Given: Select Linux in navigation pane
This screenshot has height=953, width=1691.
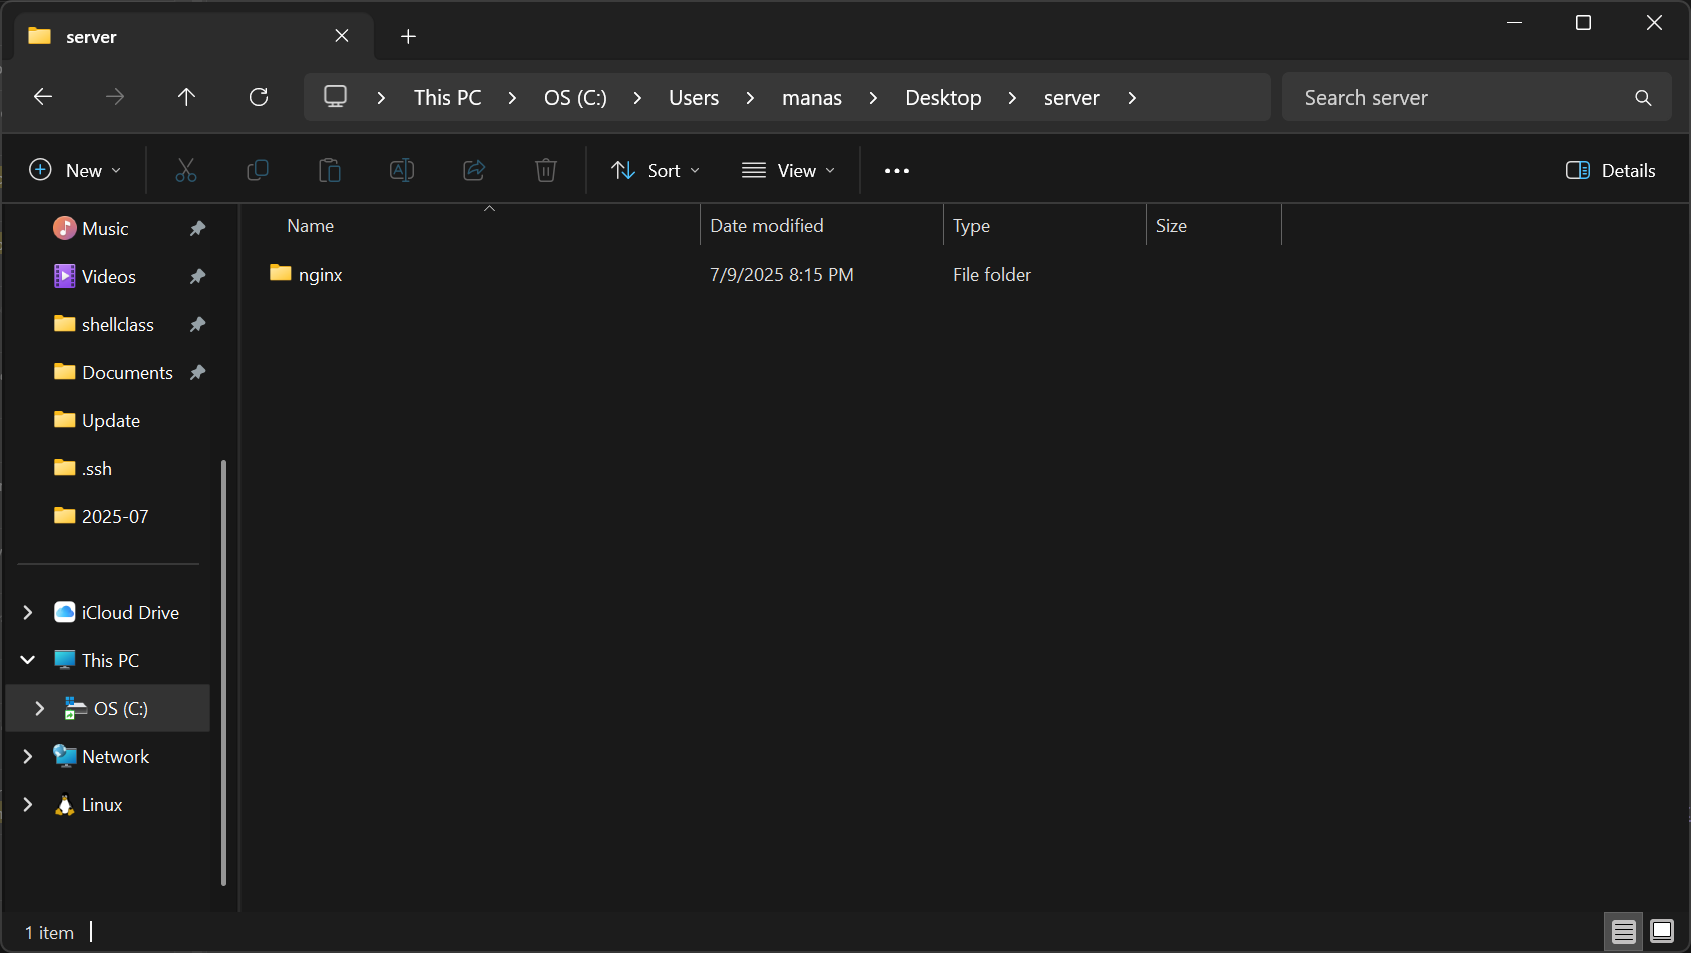Looking at the screenshot, I should click(x=101, y=805).
